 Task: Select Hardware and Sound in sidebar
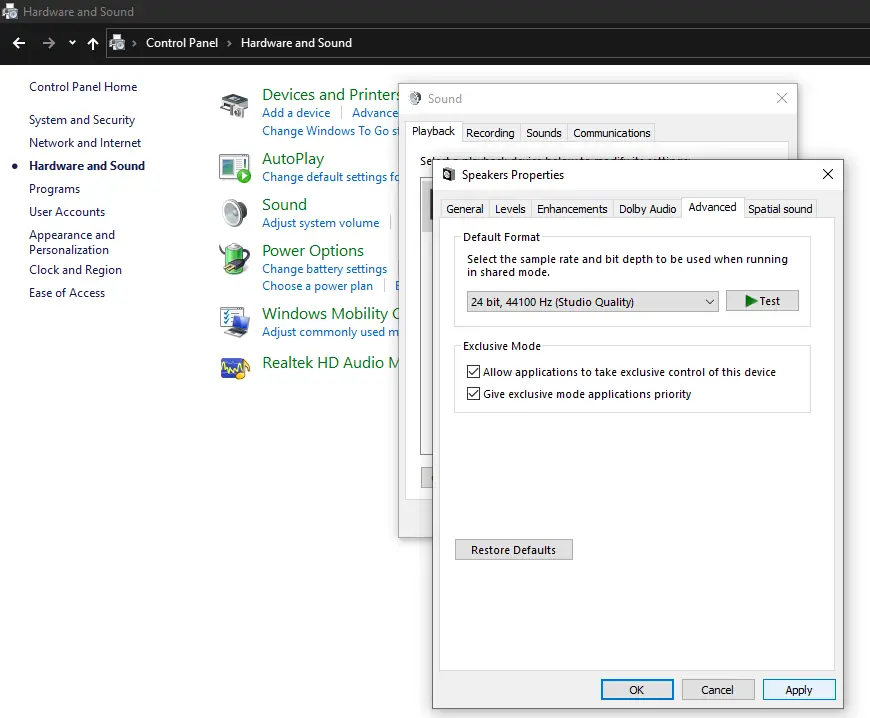point(87,166)
